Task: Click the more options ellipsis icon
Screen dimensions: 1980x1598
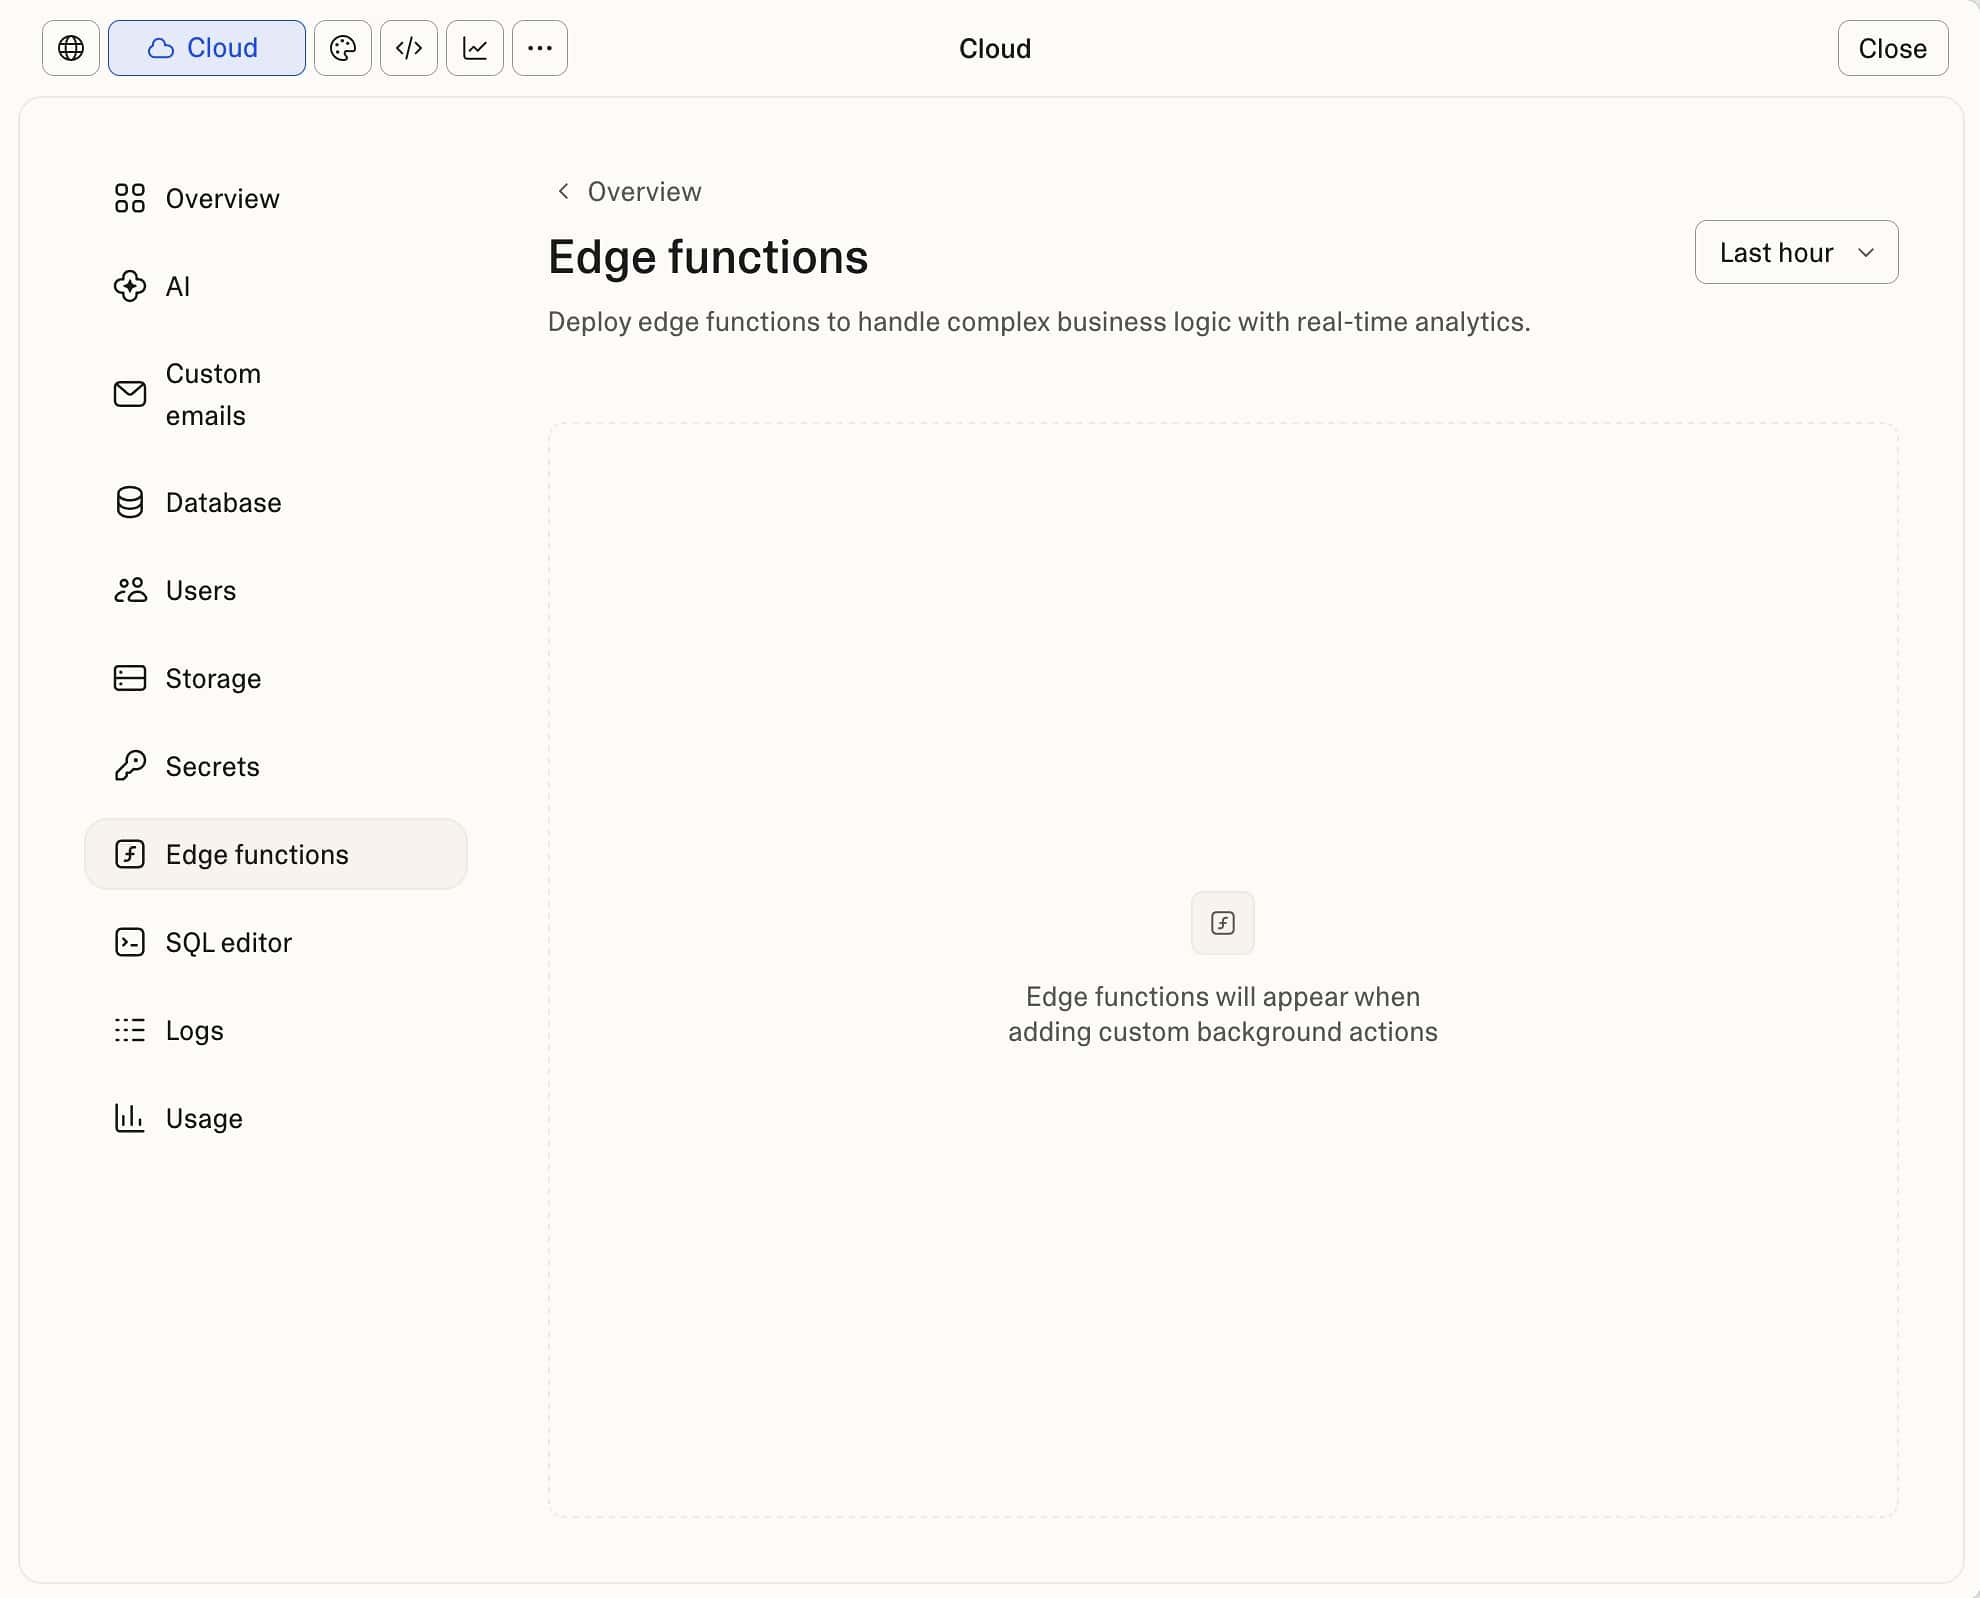Action: pyautogui.click(x=539, y=48)
